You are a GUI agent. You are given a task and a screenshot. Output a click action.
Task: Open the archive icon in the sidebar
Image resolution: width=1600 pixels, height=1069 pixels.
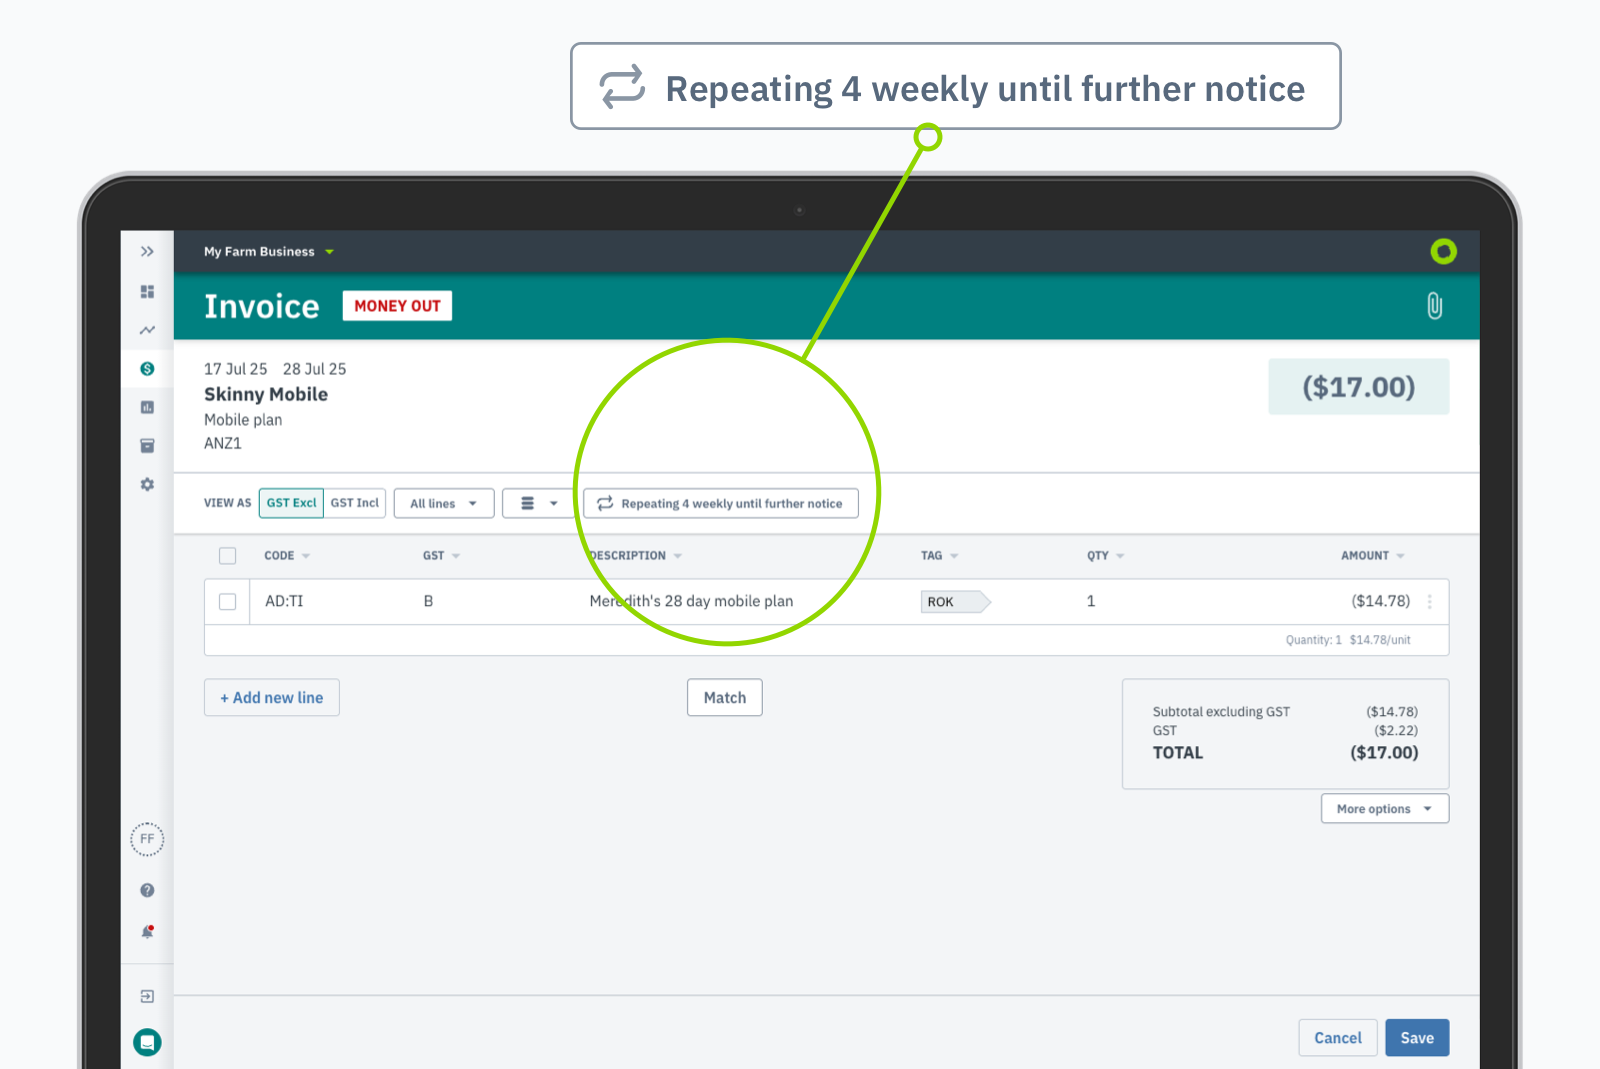[147, 445]
